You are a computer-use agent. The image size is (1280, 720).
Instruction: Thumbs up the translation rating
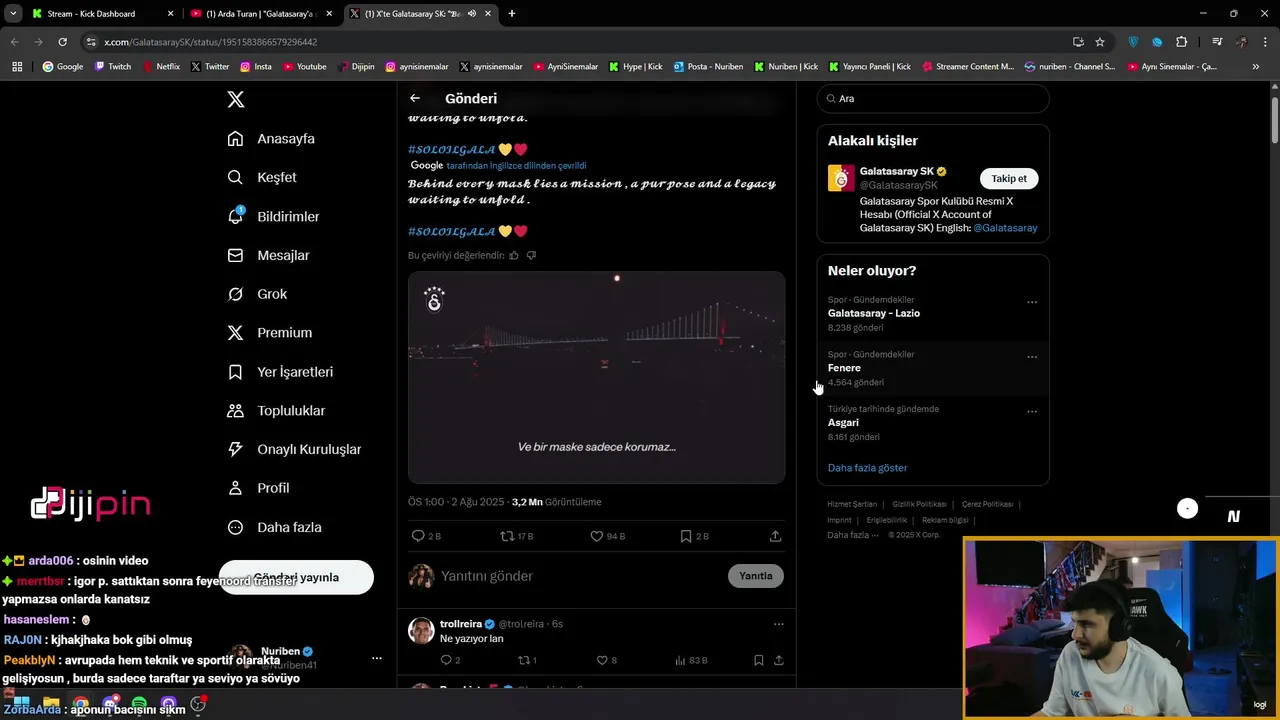[514, 255]
